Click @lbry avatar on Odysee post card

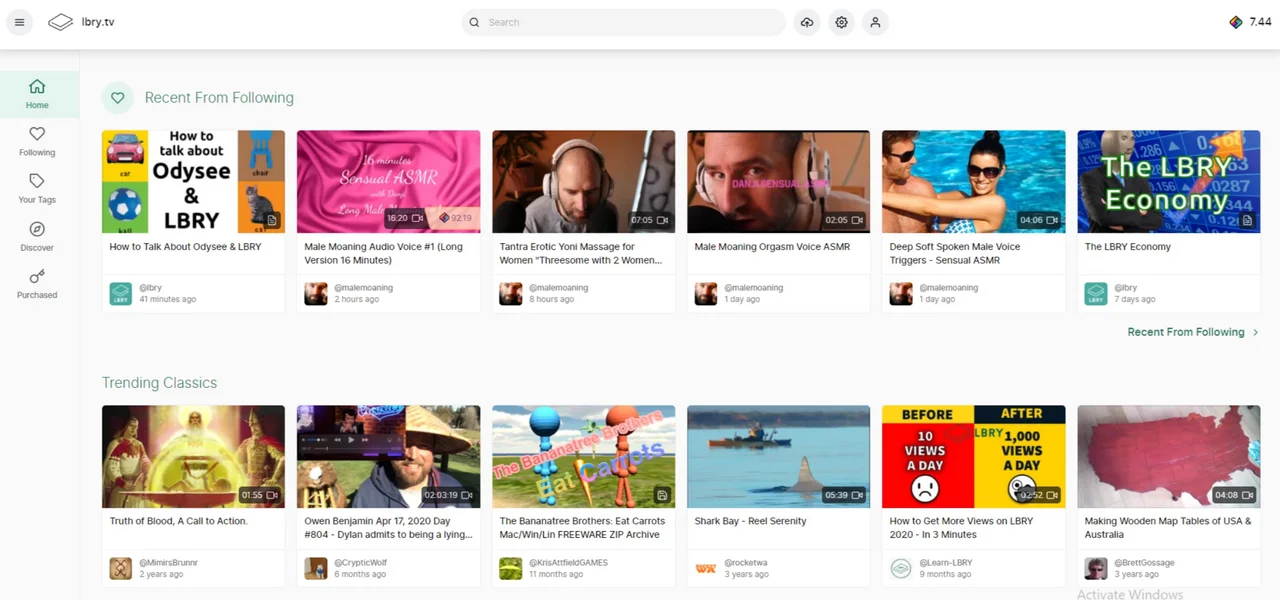tap(120, 294)
